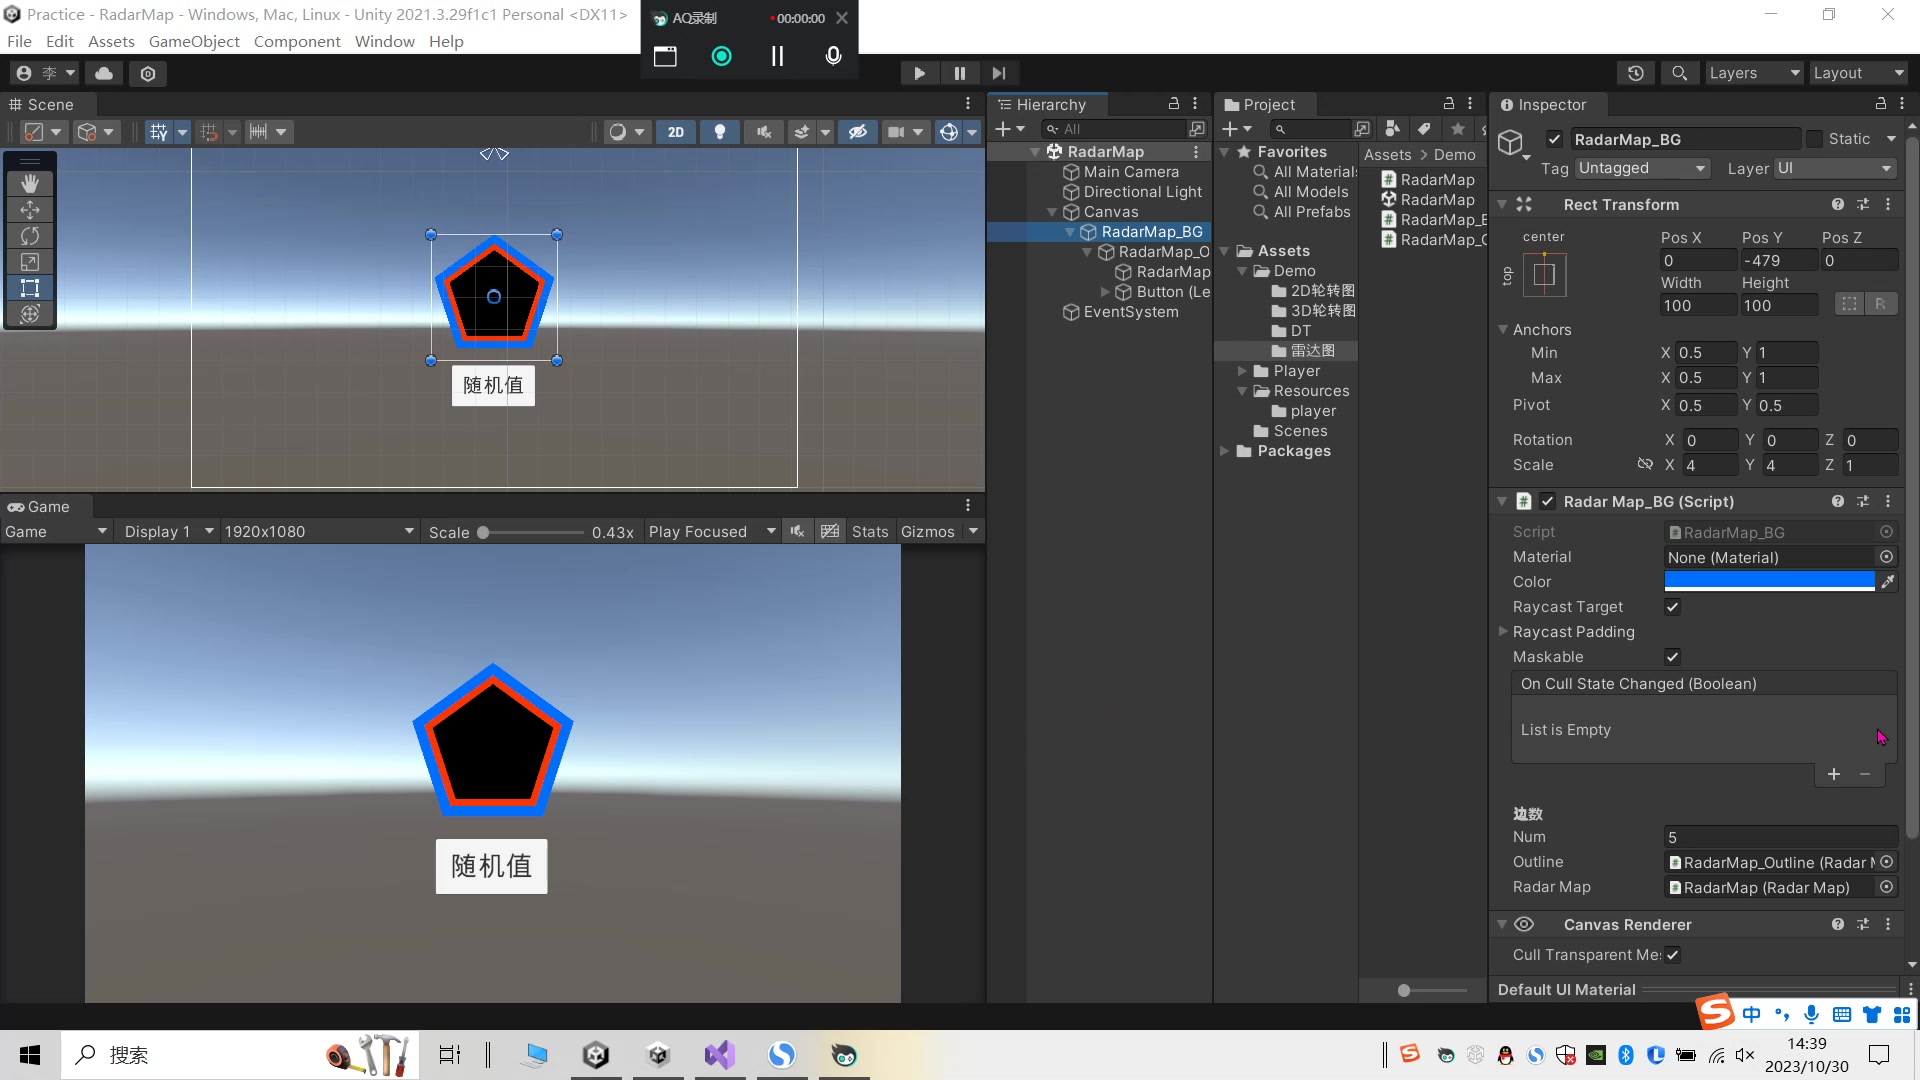Click the Step forward button

[998, 73]
